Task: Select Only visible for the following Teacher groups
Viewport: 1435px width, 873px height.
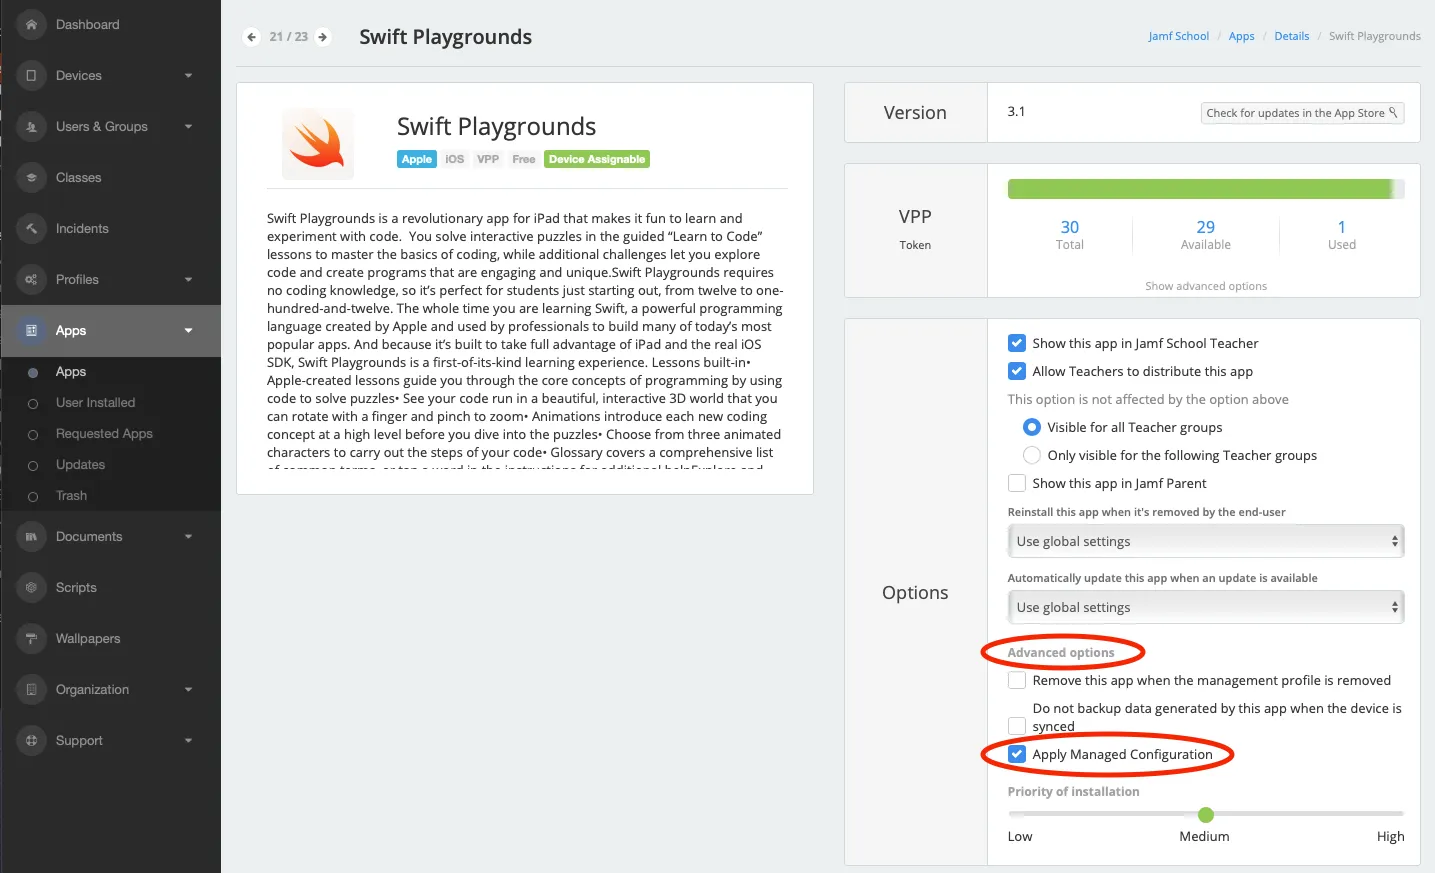Action: pos(1031,455)
